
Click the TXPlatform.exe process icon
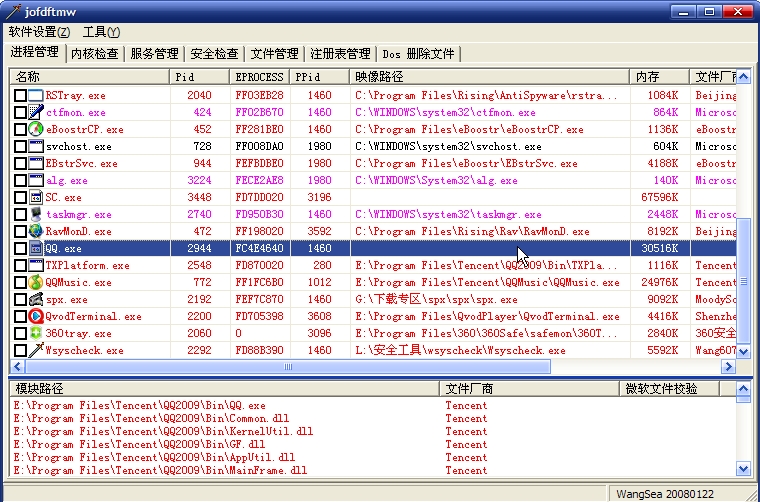(36, 265)
